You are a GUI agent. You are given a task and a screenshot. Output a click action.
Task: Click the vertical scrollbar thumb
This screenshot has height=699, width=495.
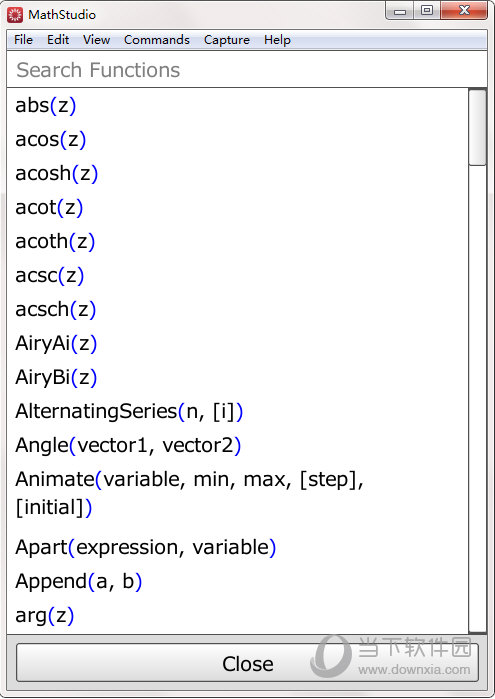coord(478,127)
